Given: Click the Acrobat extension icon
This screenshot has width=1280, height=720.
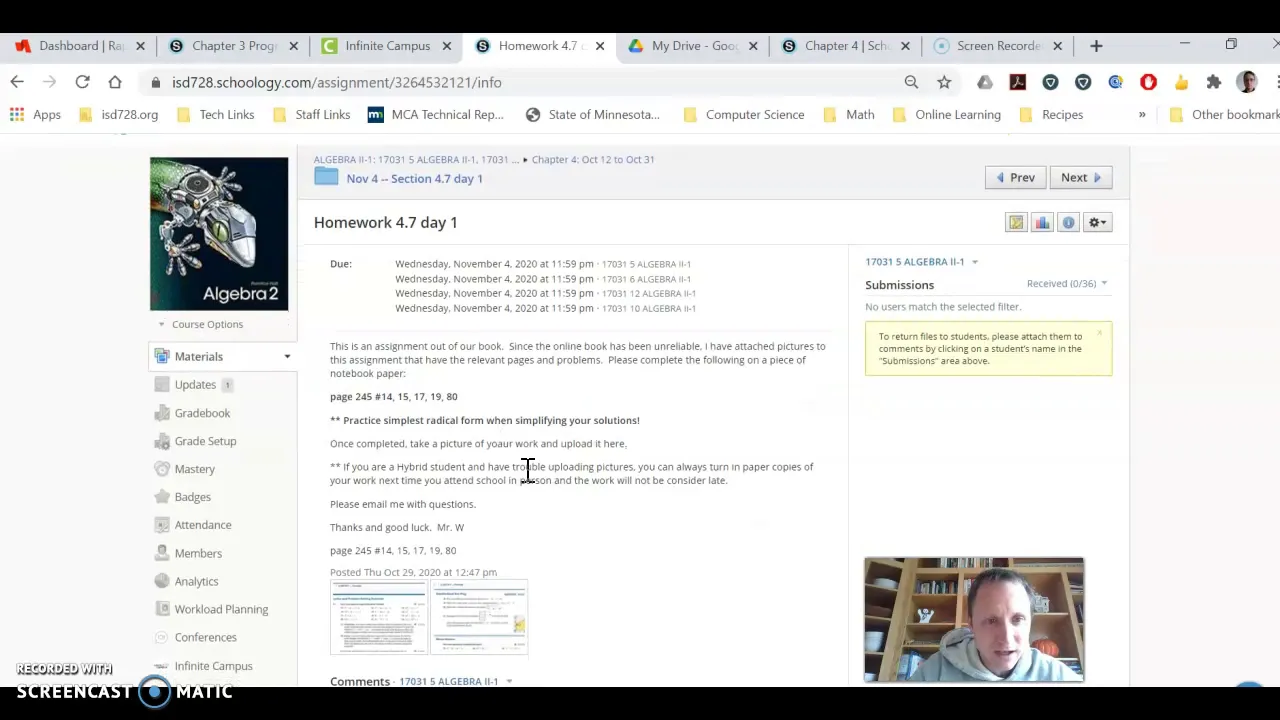Looking at the screenshot, I should [x=1018, y=82].
